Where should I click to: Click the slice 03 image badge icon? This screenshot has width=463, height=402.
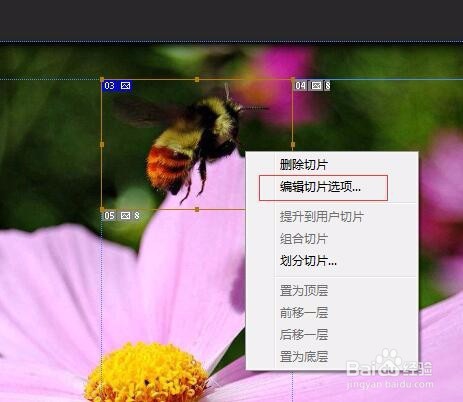click(x=125, y=86)
